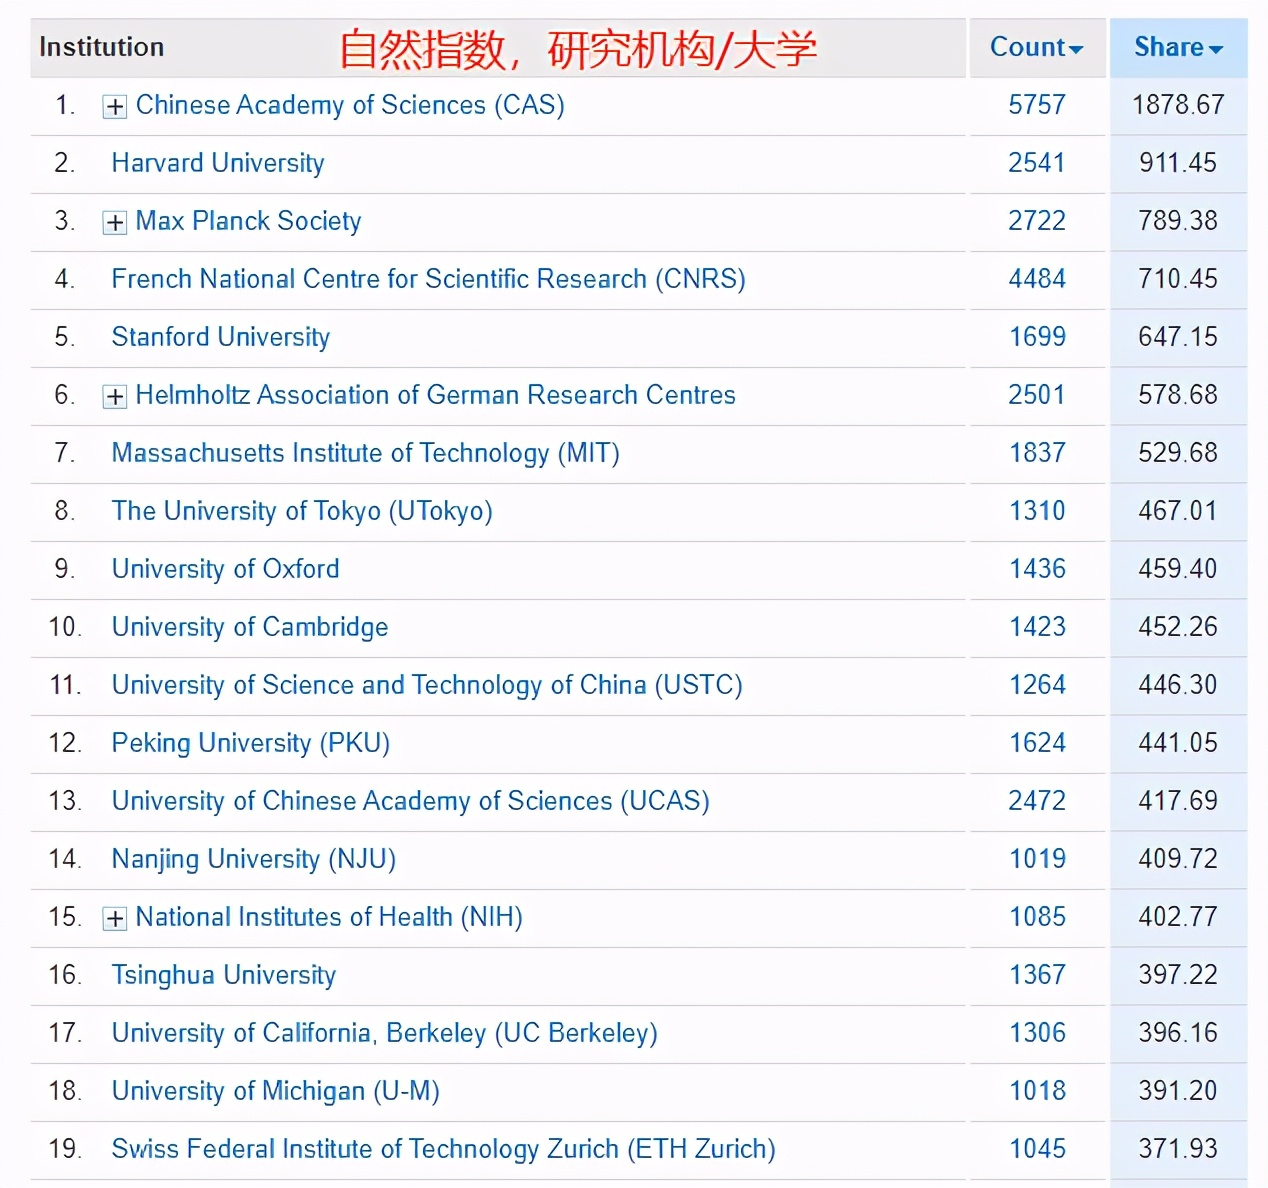The height and width of the screenshot is (1188, 1268).
Task: View the Tsinghua University link
Action: pyautogui.click(x=223, y=975)
